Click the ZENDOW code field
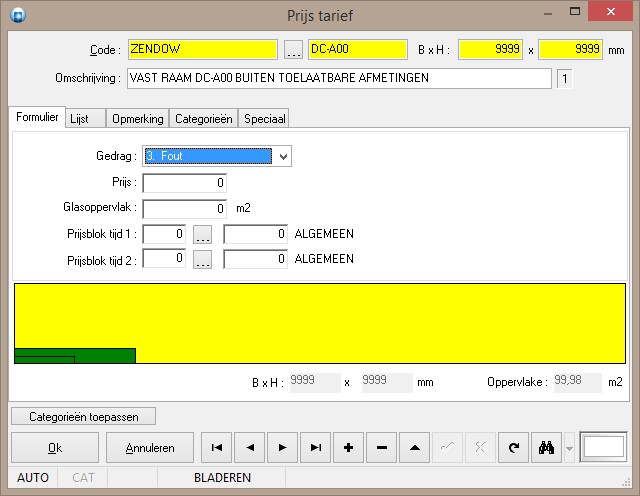This screenshot has height=496, width=640. (203, 49)
